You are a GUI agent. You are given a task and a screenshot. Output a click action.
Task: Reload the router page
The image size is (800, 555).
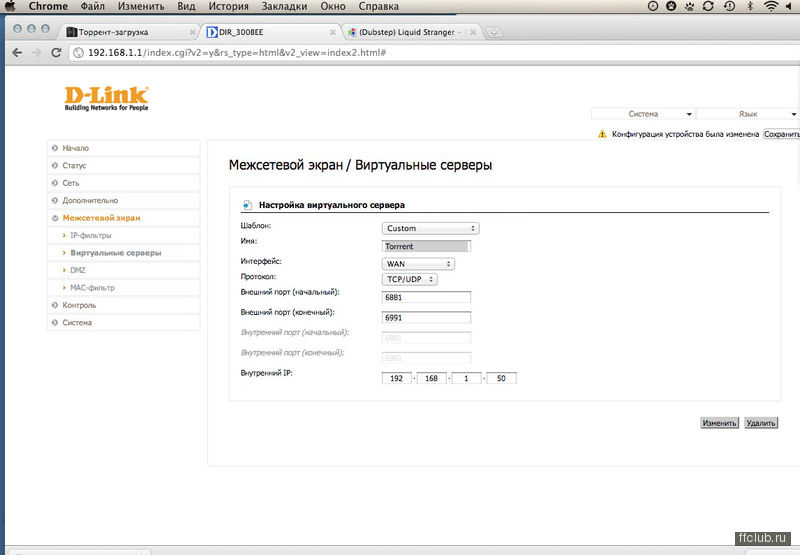click(56, 53)
